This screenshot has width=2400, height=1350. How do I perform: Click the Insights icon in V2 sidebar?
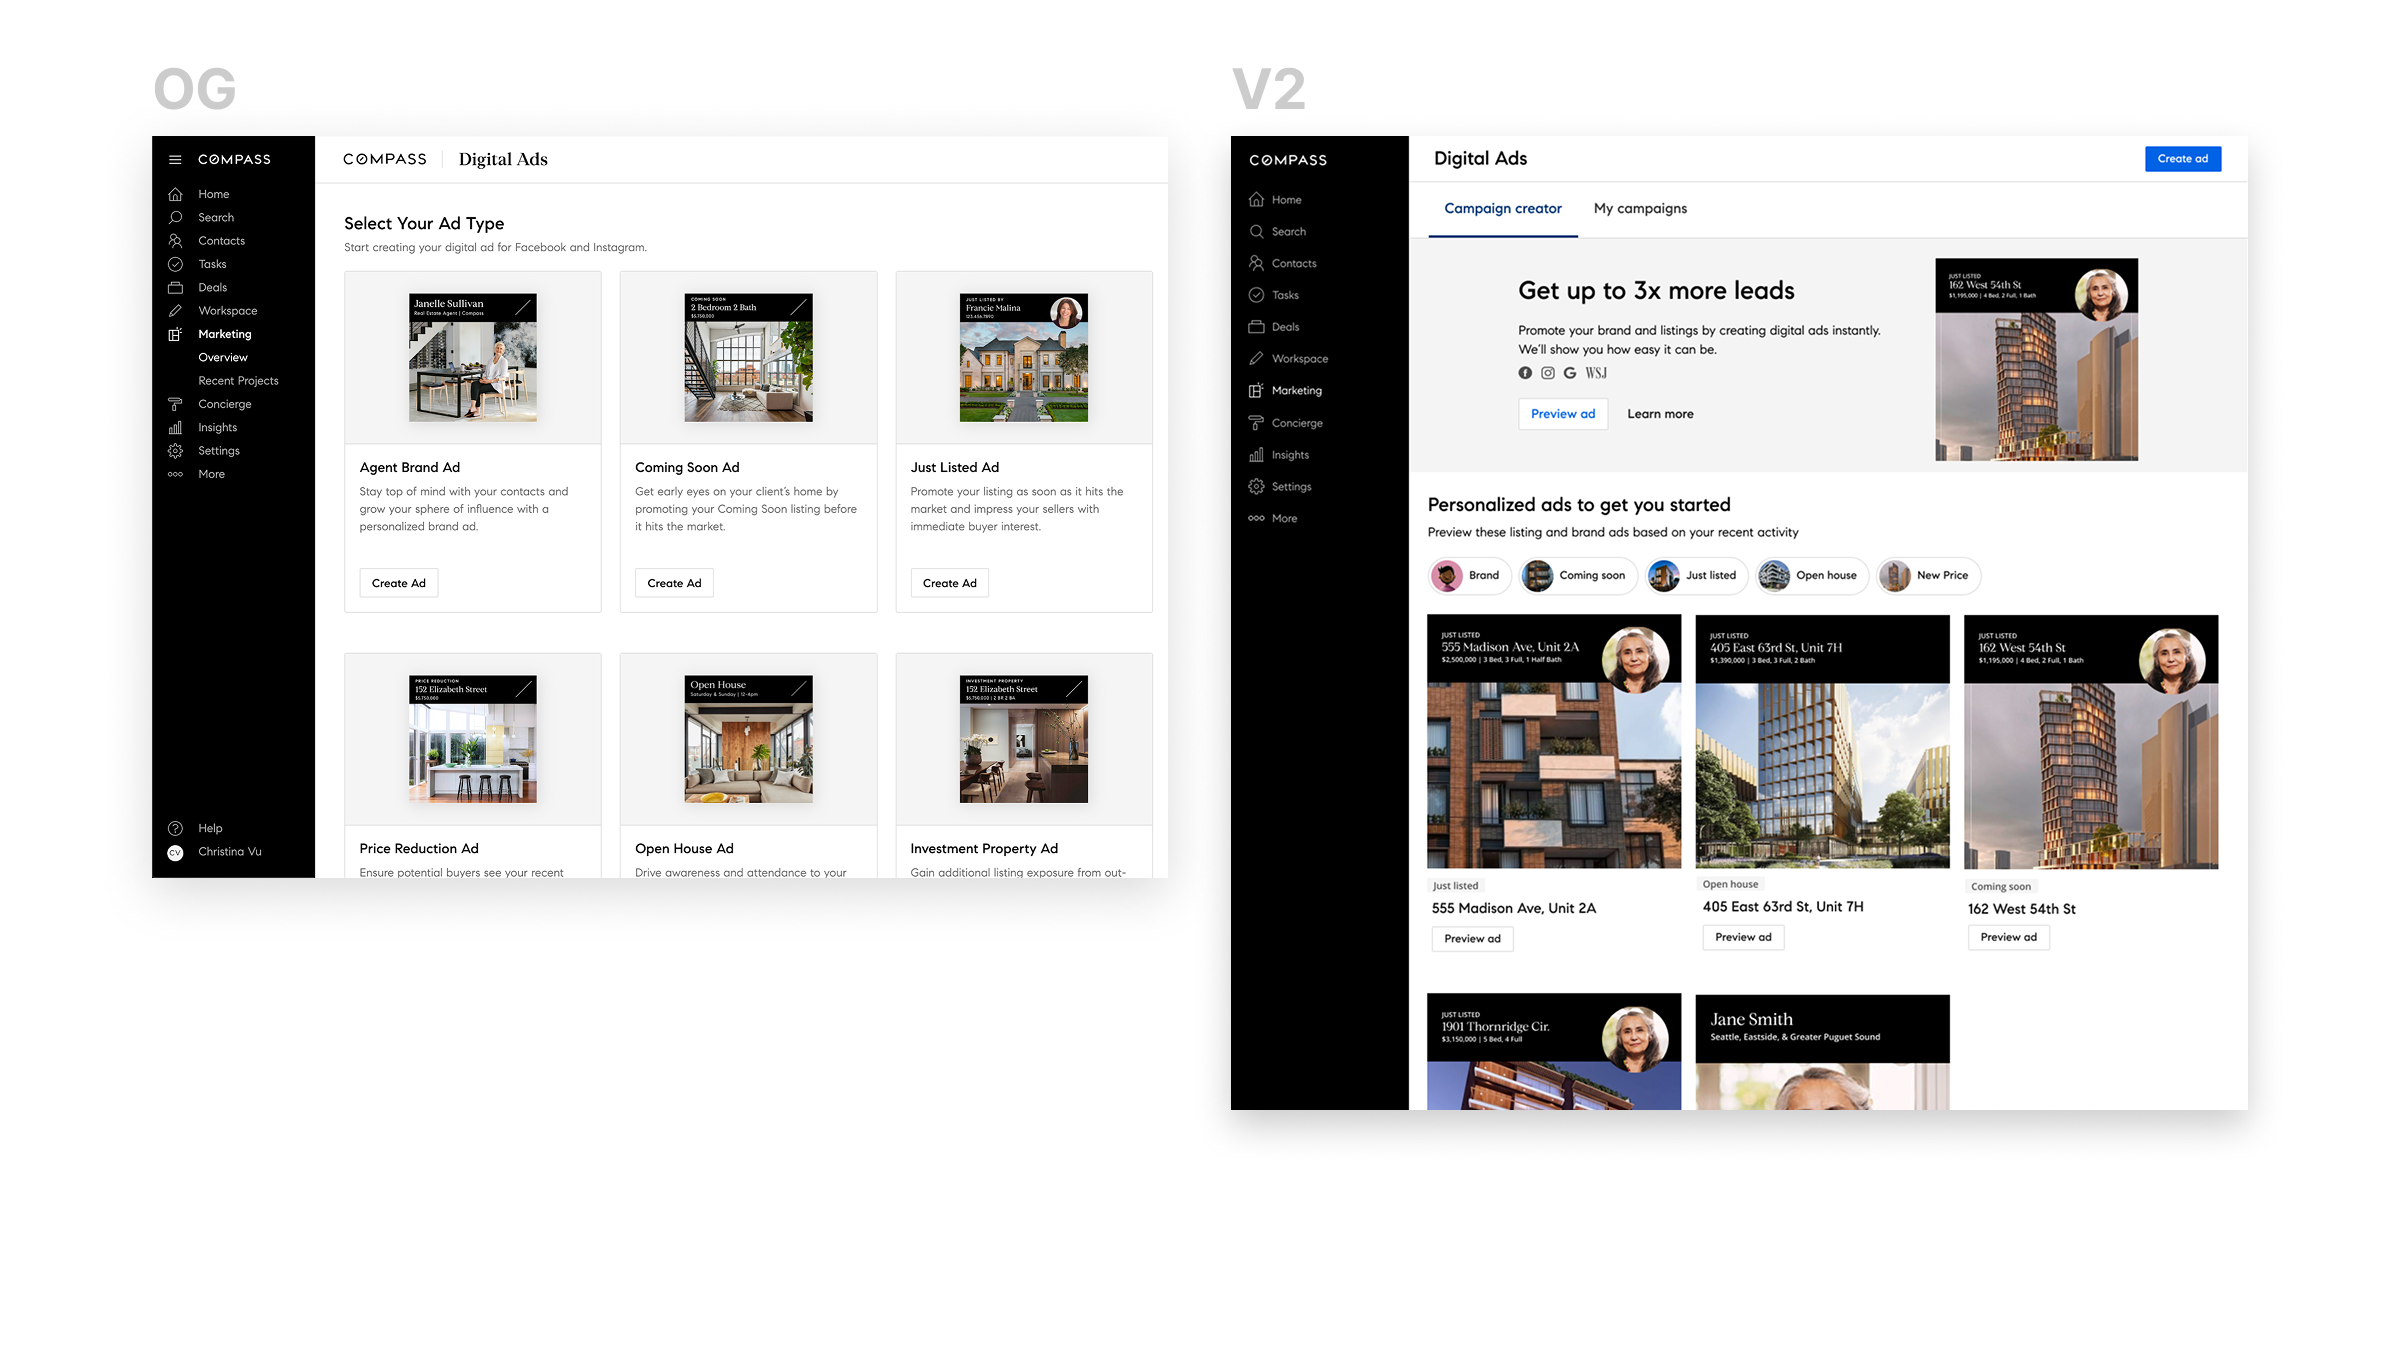[x=1256, y=455]
